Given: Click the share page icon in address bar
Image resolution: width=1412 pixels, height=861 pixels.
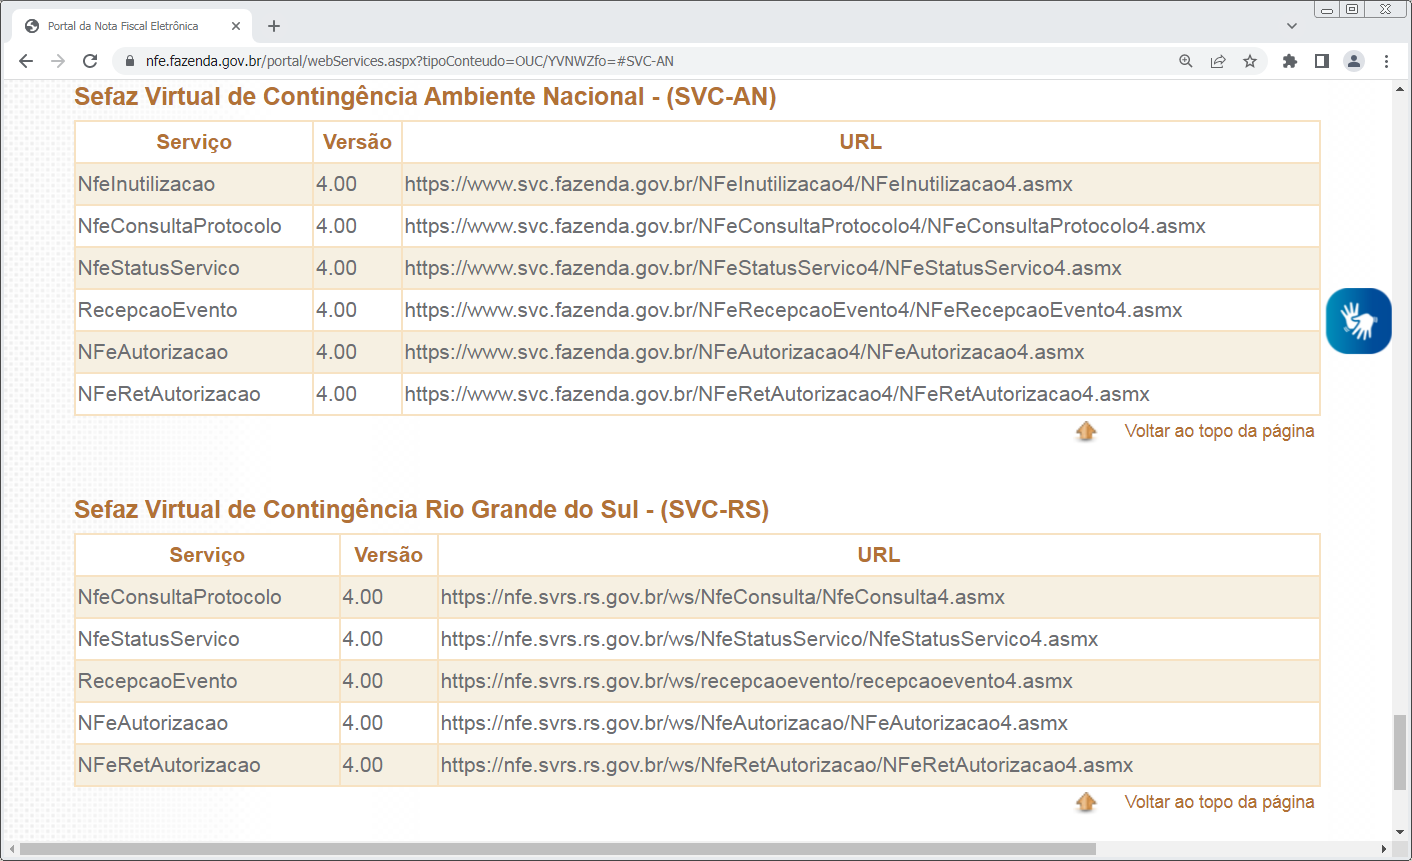Looking at the screenshot, I should point(1218,61).
